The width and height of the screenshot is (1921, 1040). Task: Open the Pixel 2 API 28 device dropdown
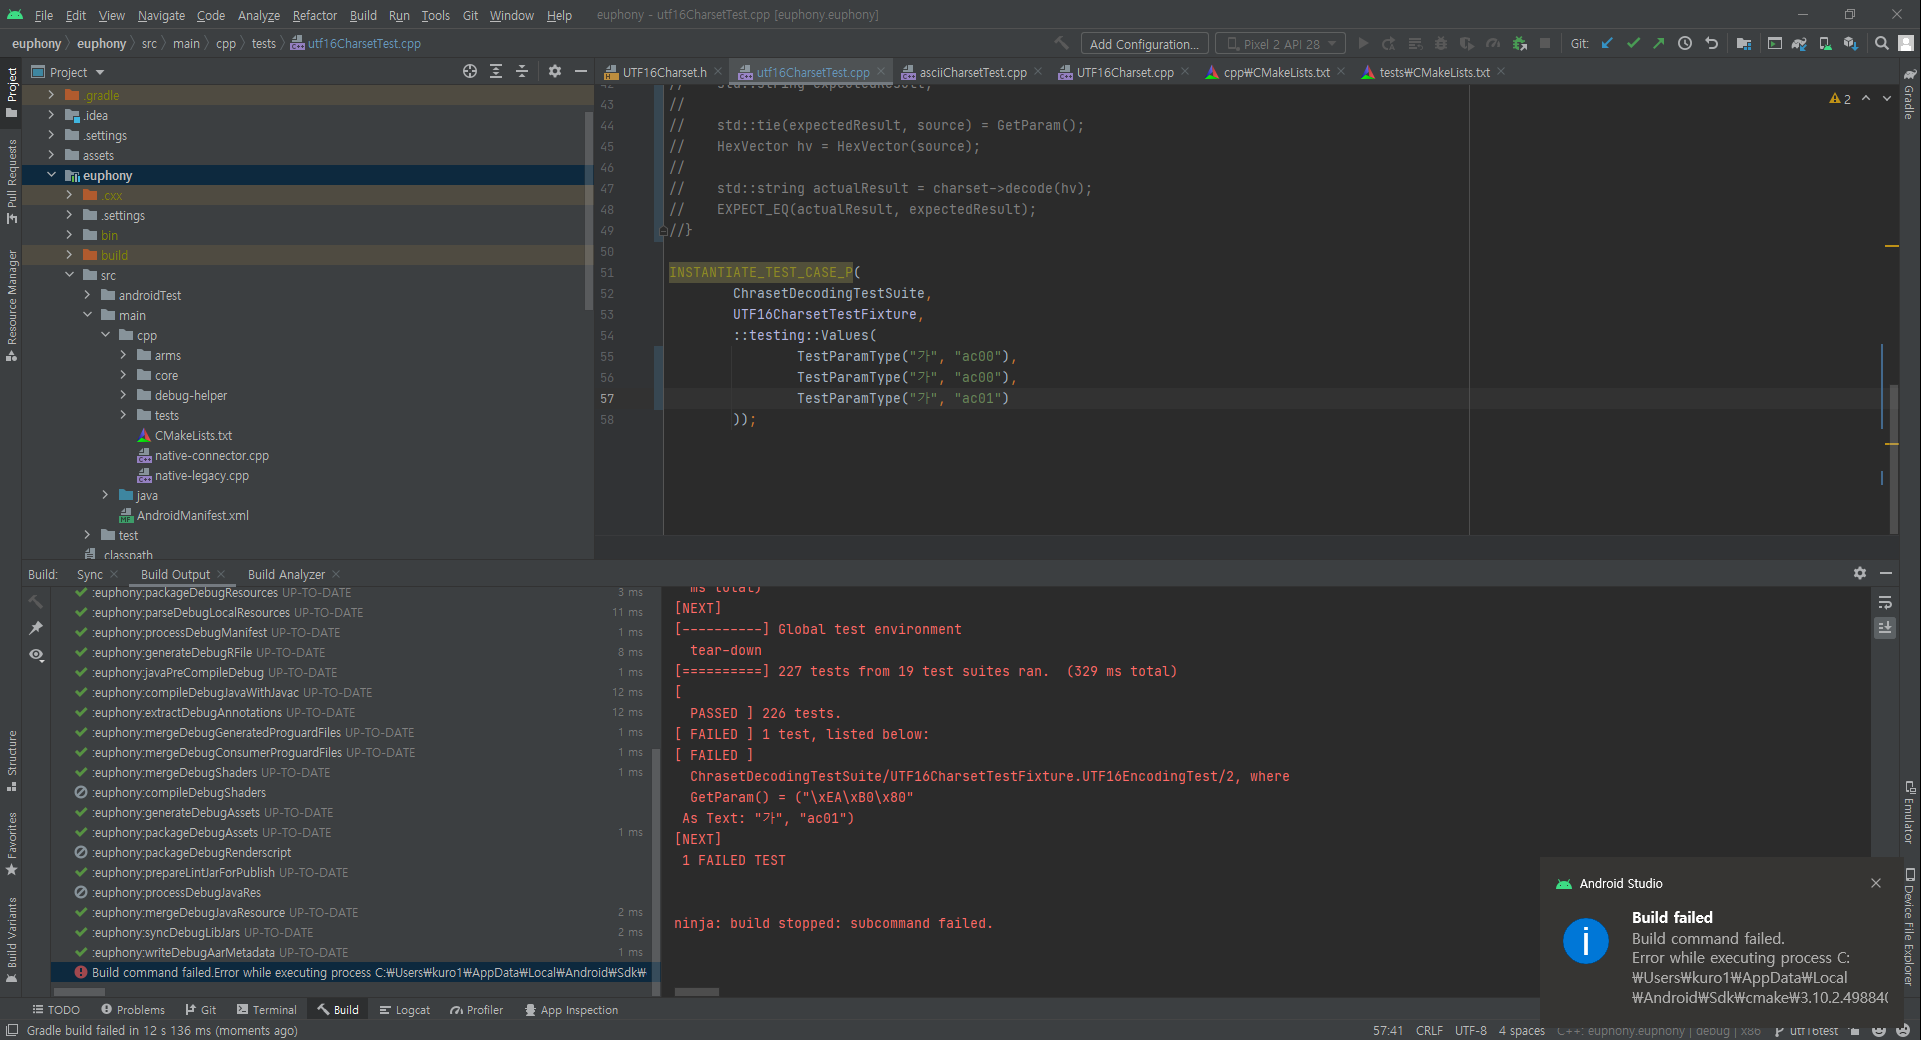pos(1280,44)
